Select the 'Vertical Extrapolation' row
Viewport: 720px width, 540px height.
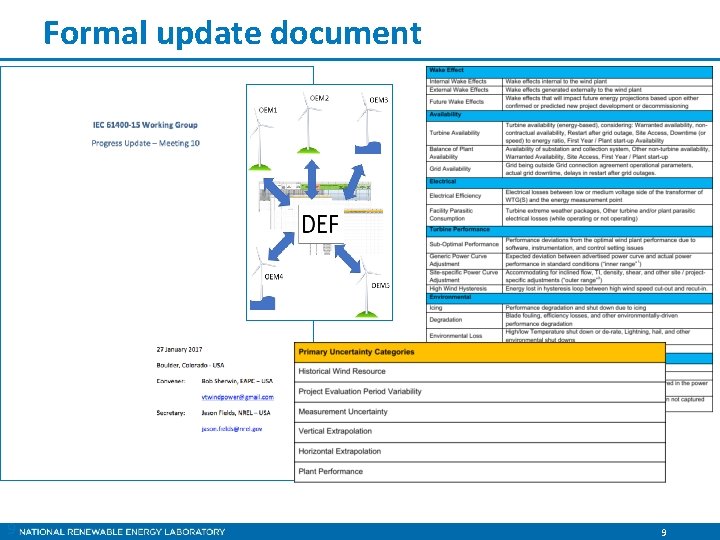point(480,432)
